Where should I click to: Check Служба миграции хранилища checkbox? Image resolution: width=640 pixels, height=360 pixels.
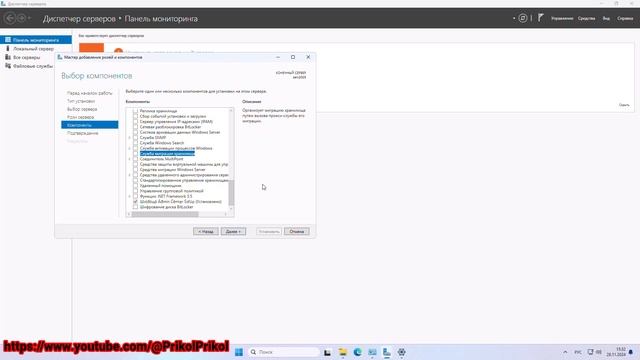(135, 153)
